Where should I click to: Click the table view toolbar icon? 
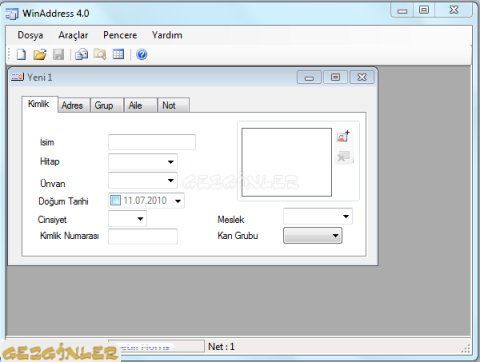coord(118,54)
